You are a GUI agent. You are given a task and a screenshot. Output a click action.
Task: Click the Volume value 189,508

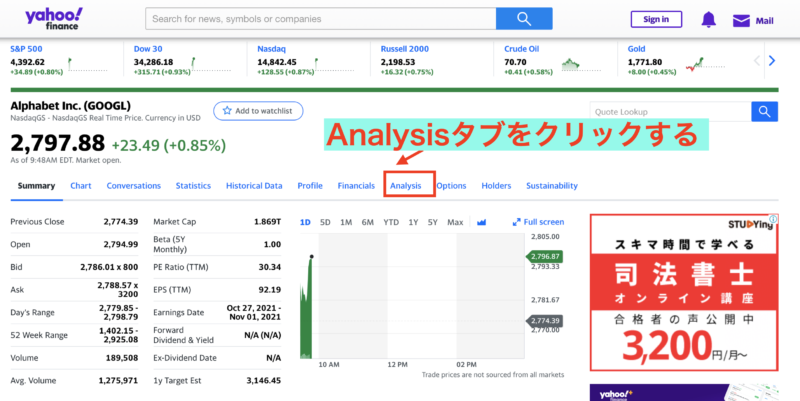coord(123,358)
